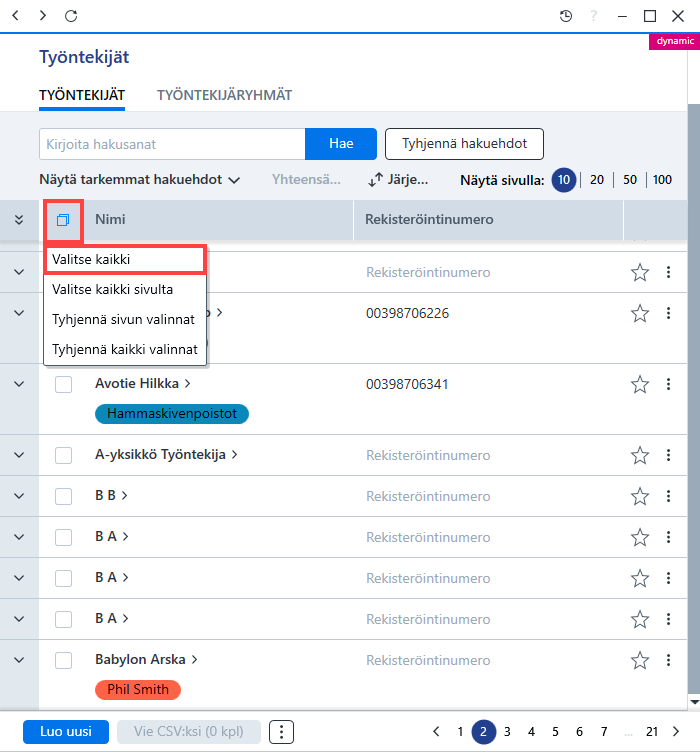Tick the checkbox for Avotie Hilkka
Viewport: 700px width, 752px height.
(63, 384)
